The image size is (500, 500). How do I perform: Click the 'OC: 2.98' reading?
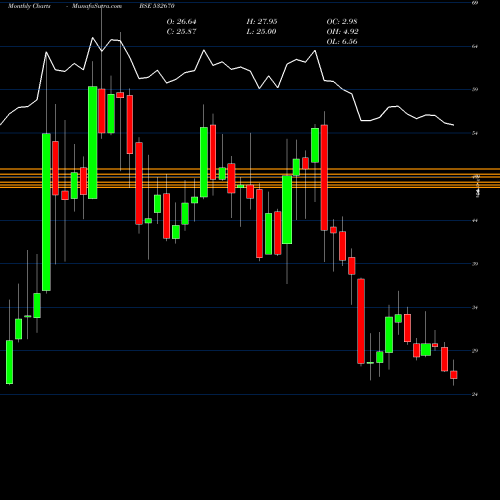point(342,22)
